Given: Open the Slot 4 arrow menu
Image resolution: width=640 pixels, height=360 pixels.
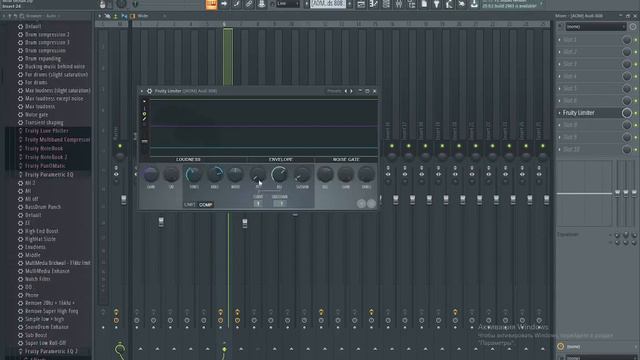Looking at the screenshot, I should (559, 76).
